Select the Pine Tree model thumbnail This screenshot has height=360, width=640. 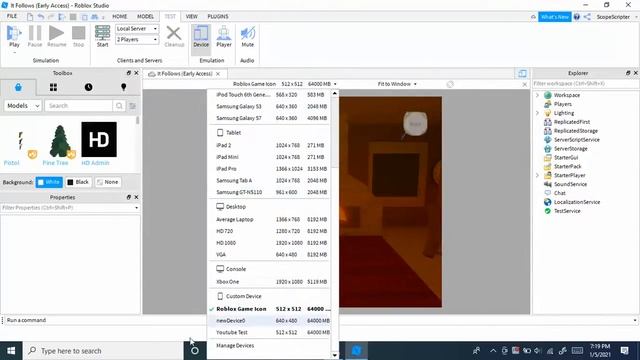(x=60, y=141)
